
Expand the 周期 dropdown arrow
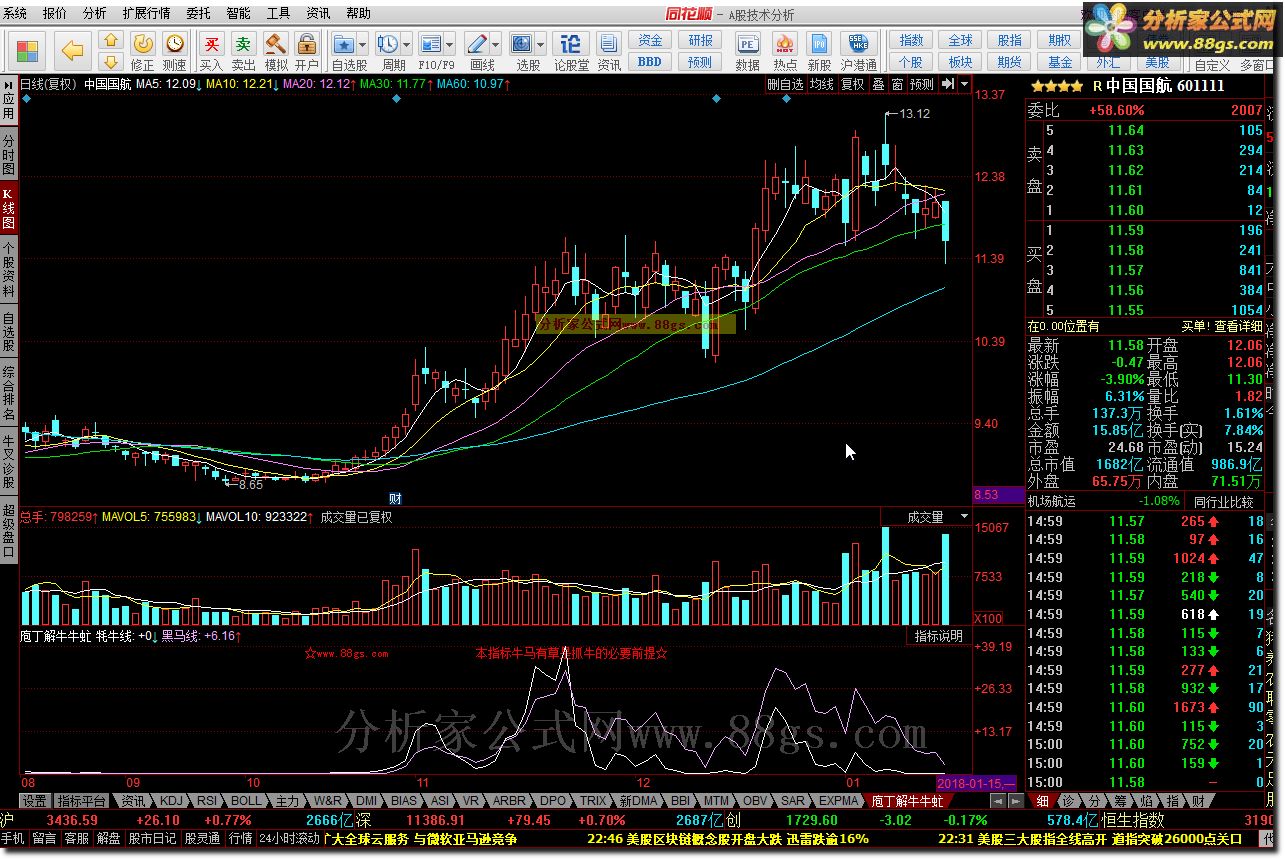tap(406, 44)
